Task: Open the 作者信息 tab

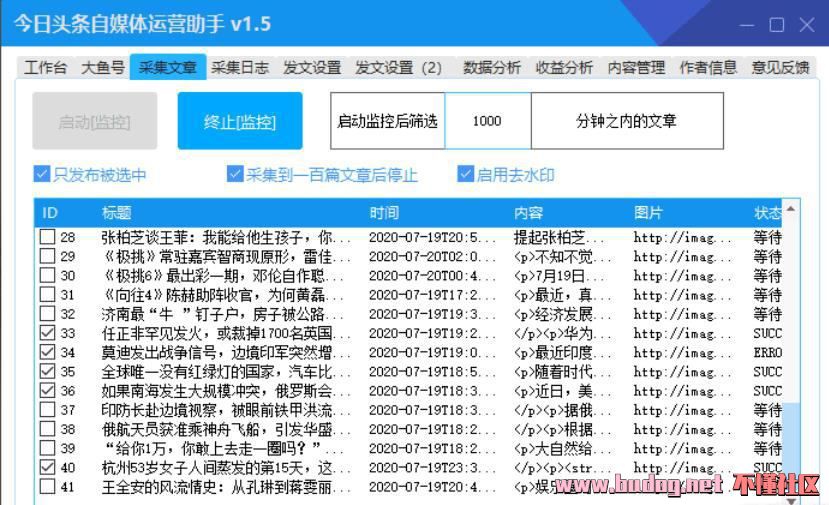Action: (x=708, y=68)
